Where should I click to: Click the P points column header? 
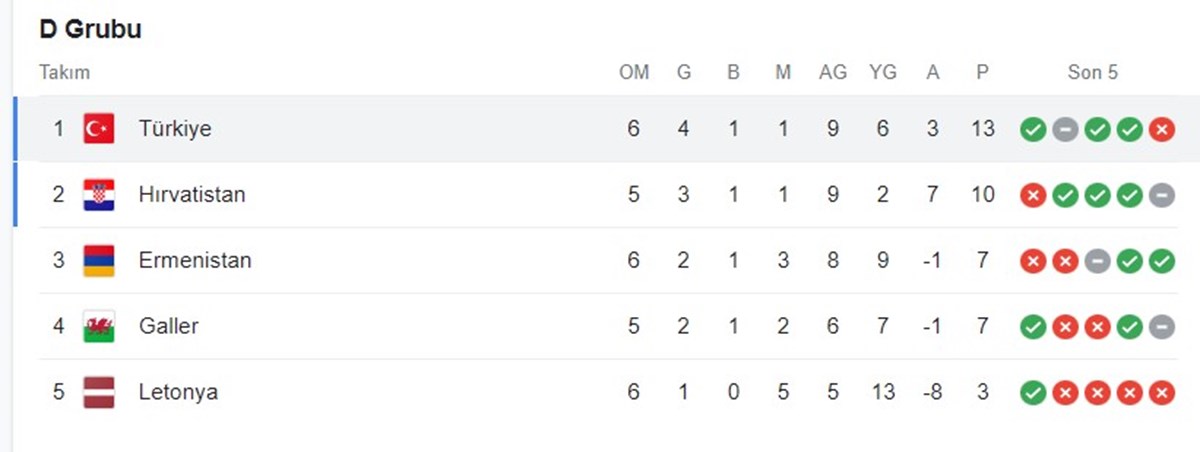[x=983, y=72]
